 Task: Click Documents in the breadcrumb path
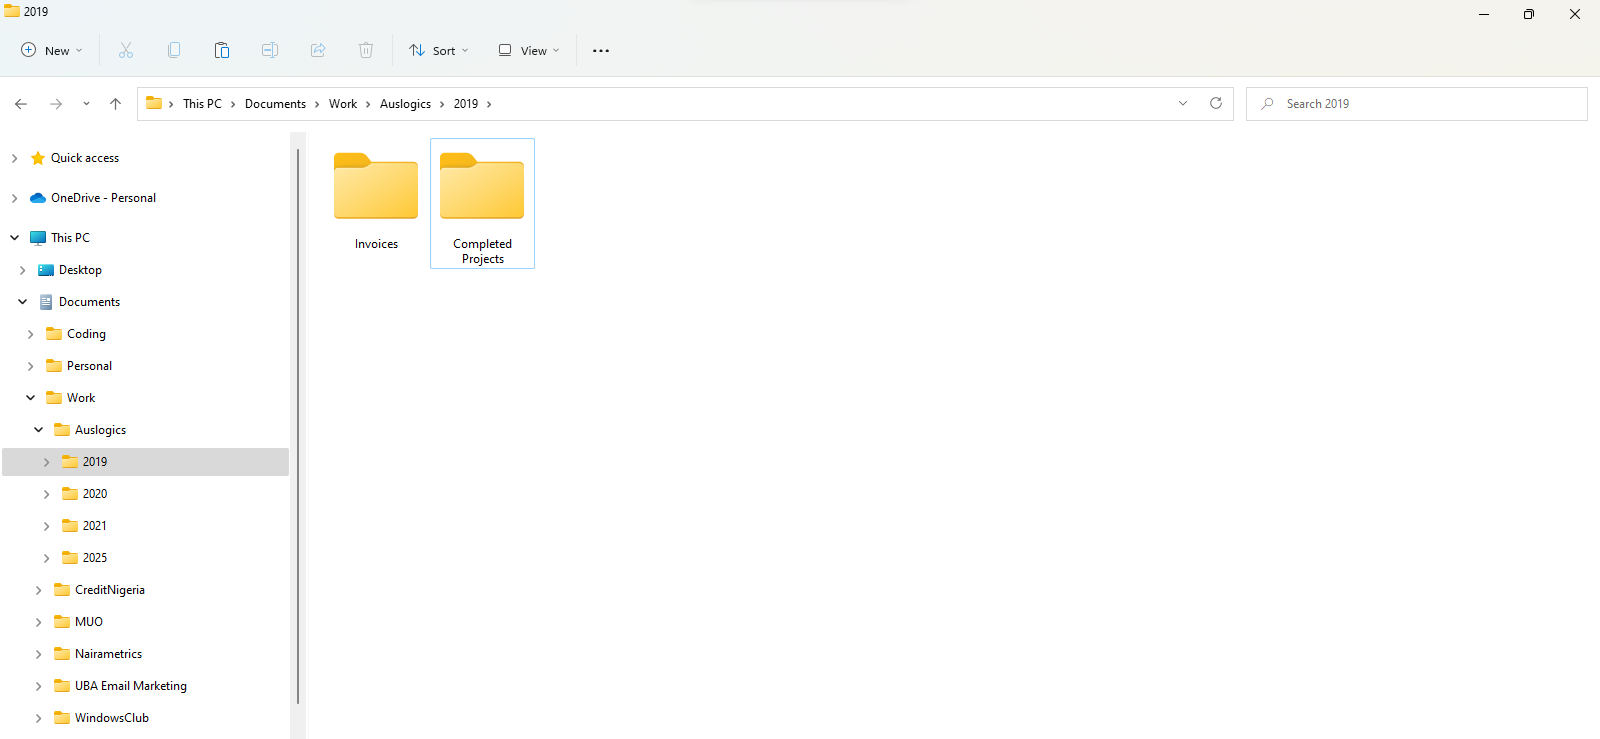point(275,104)
